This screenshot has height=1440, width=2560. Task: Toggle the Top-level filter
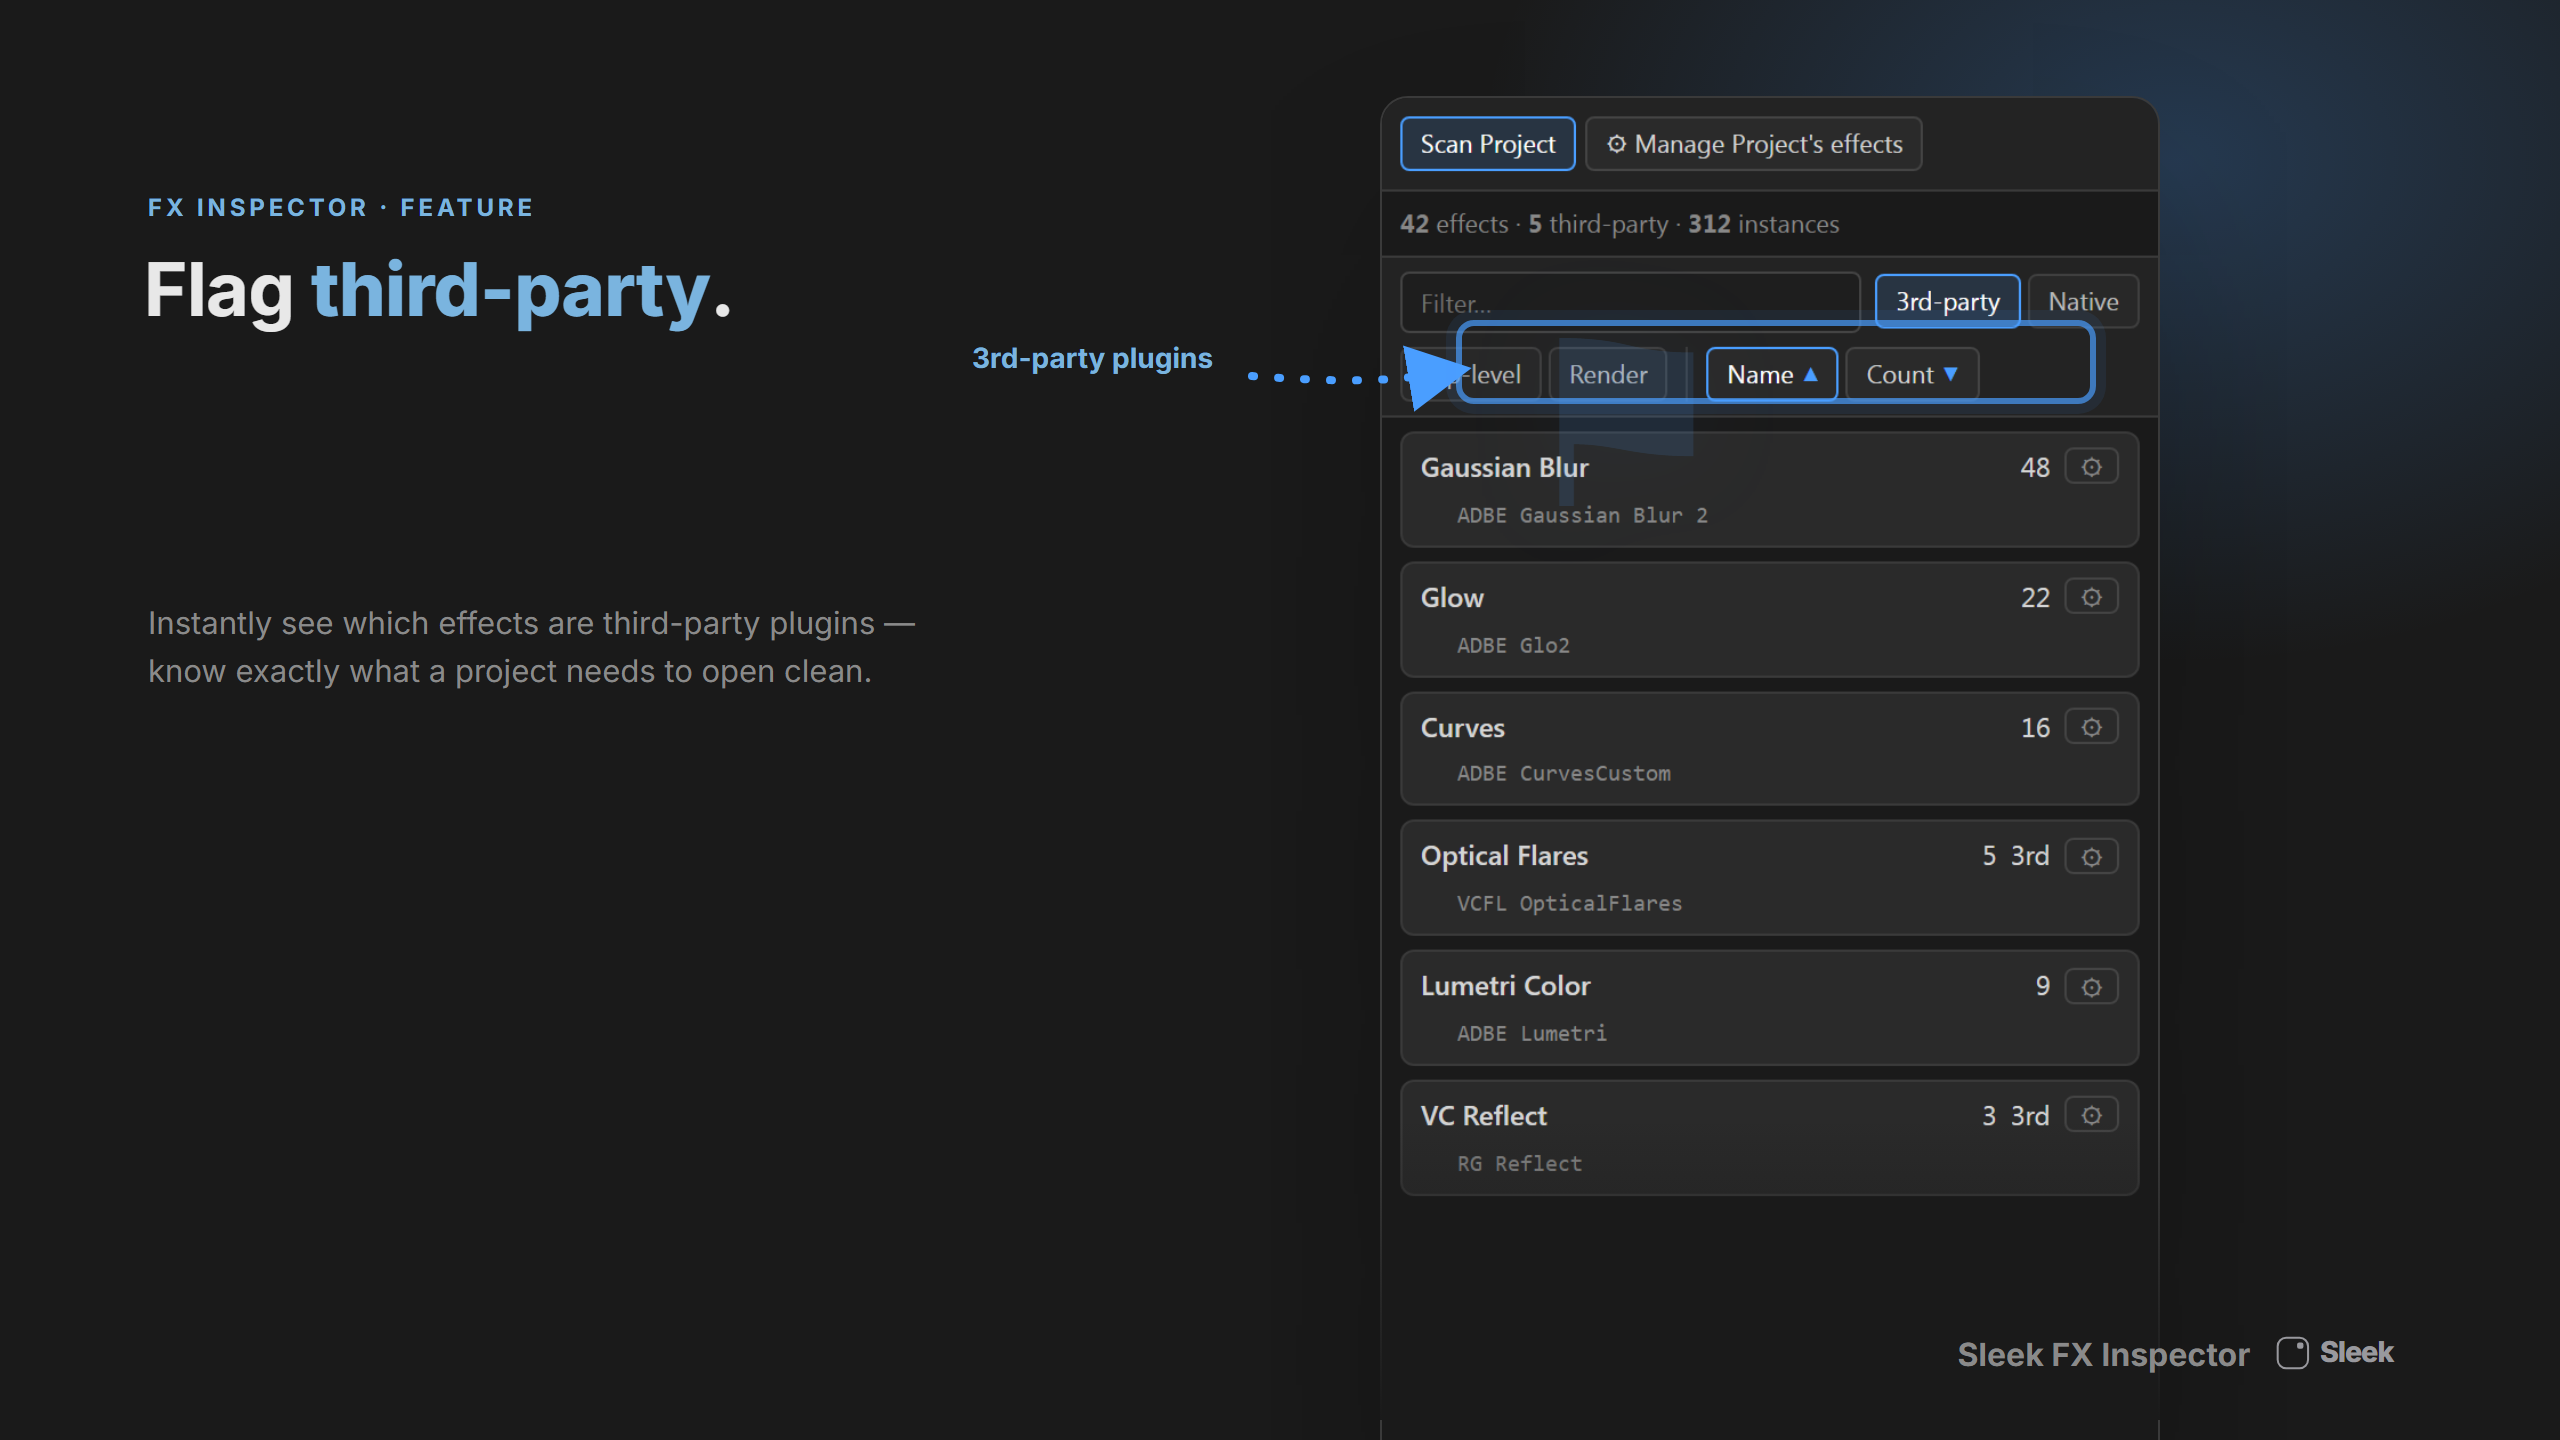point(1470,374)
